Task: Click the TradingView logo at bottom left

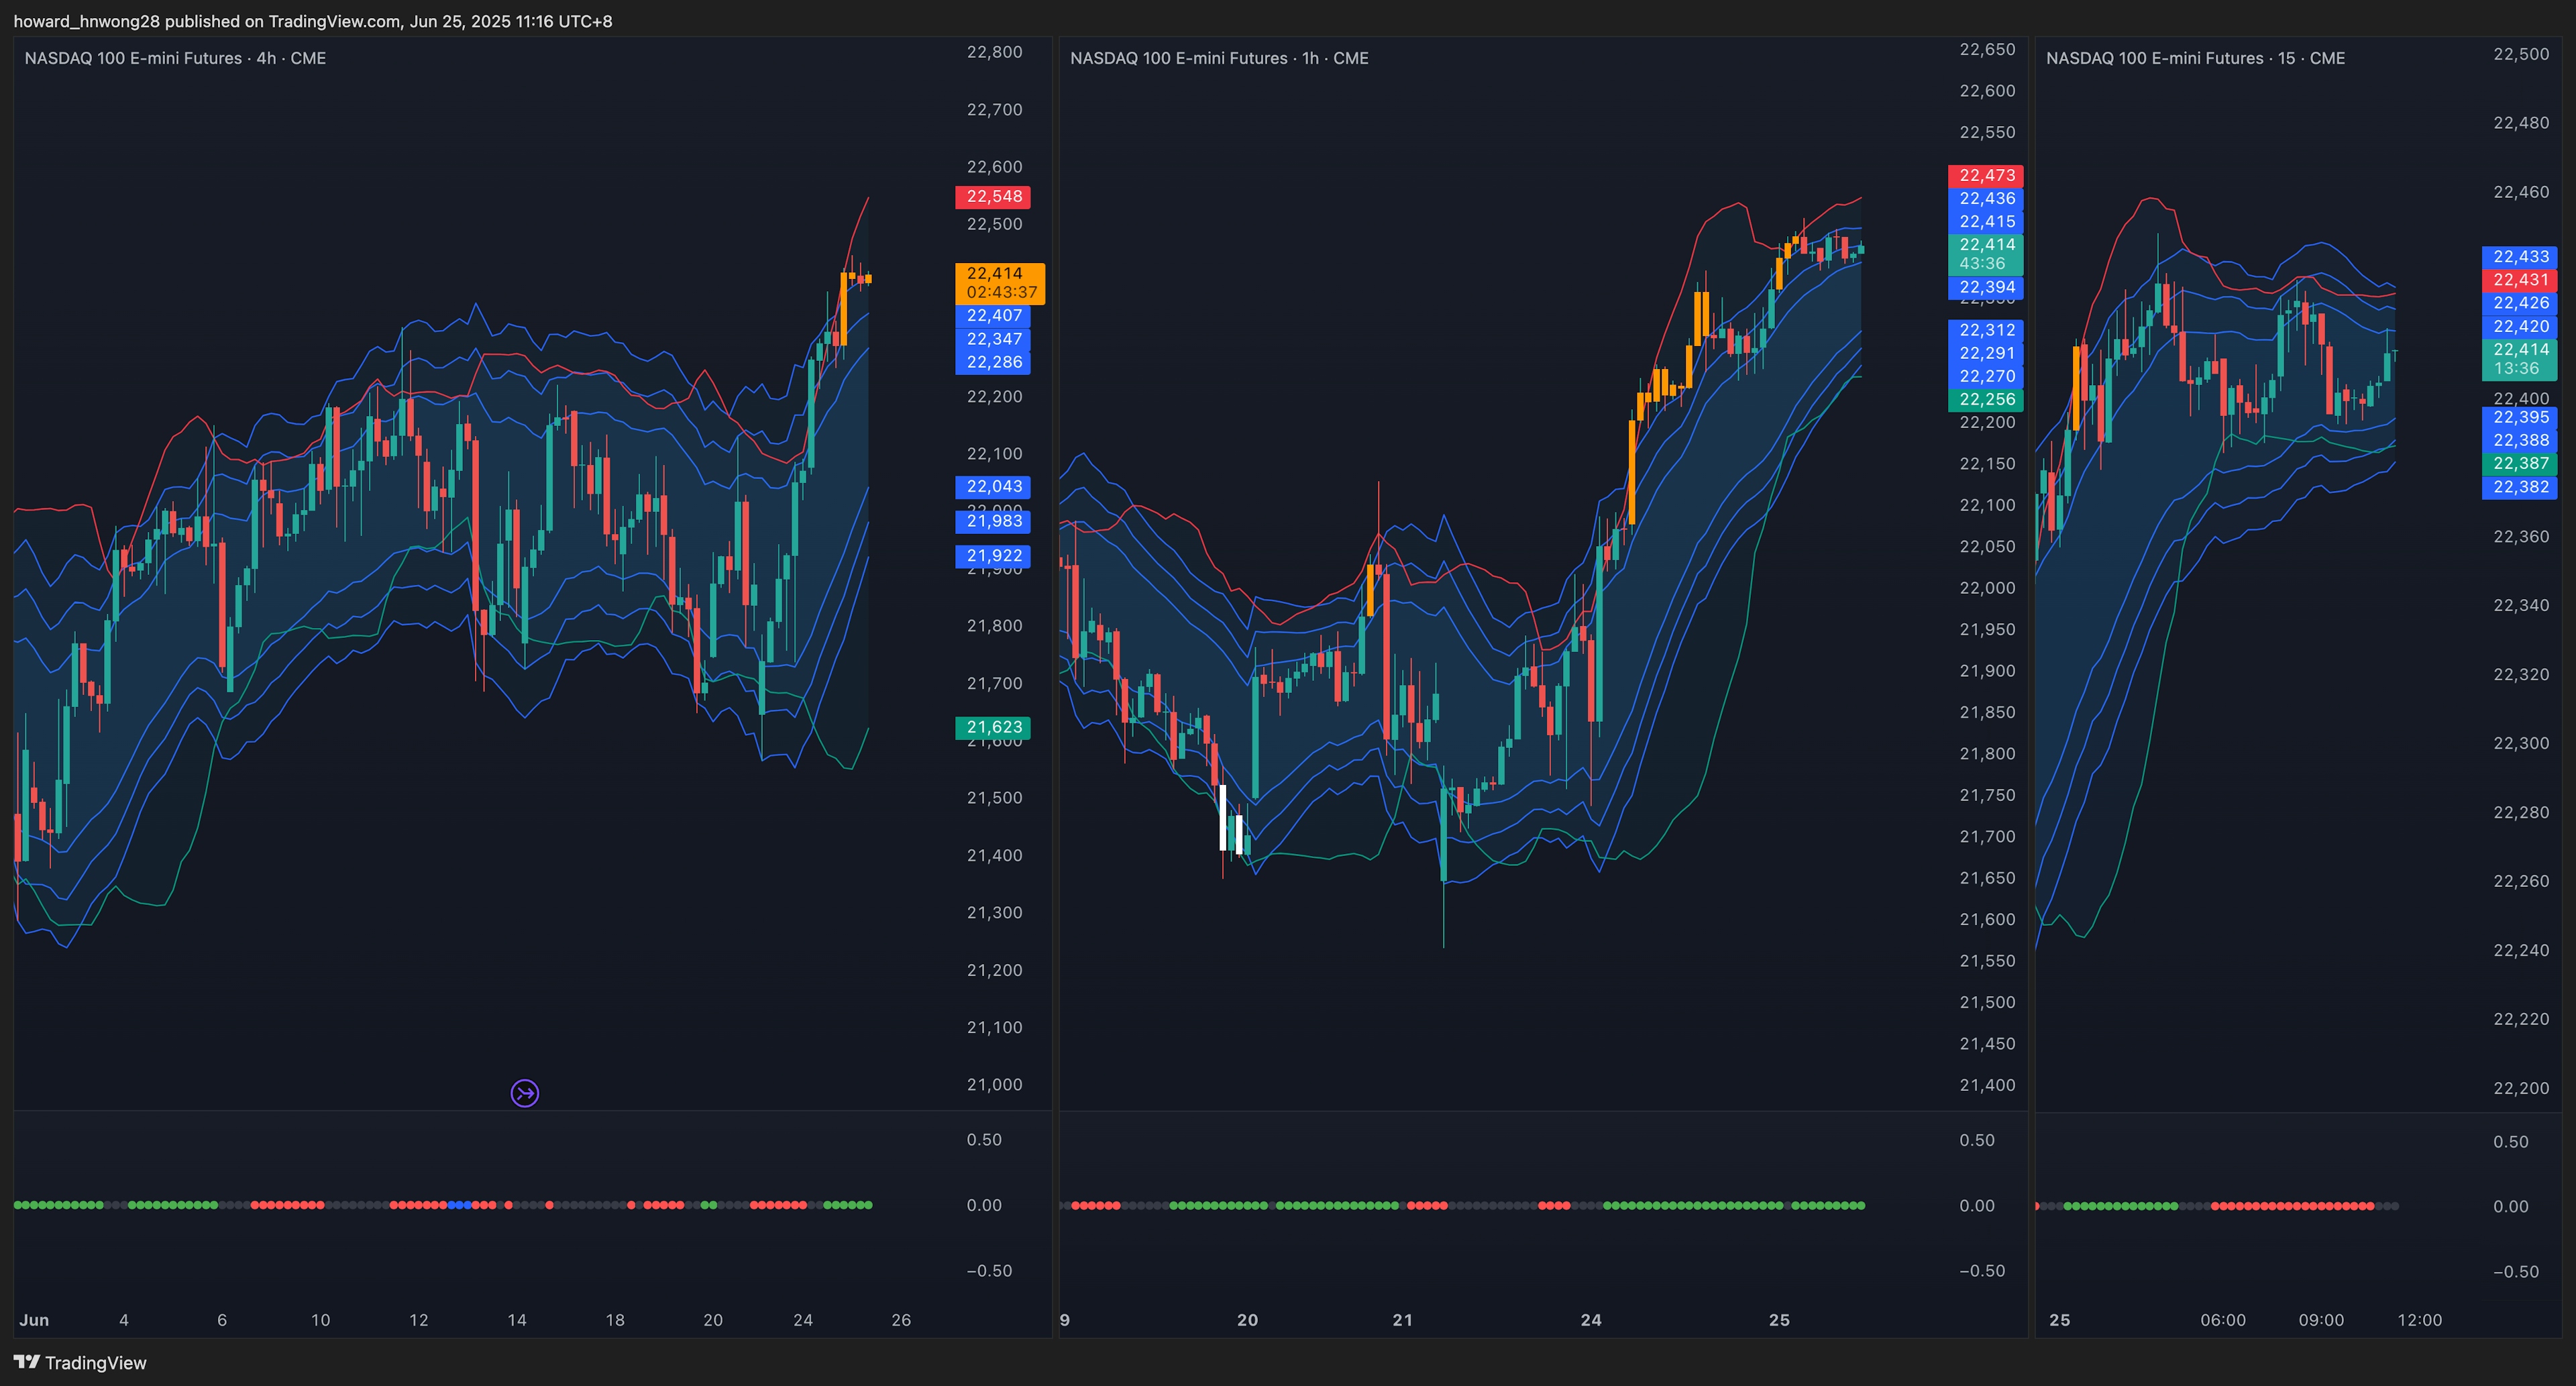Action: (x=80, y=1362)
